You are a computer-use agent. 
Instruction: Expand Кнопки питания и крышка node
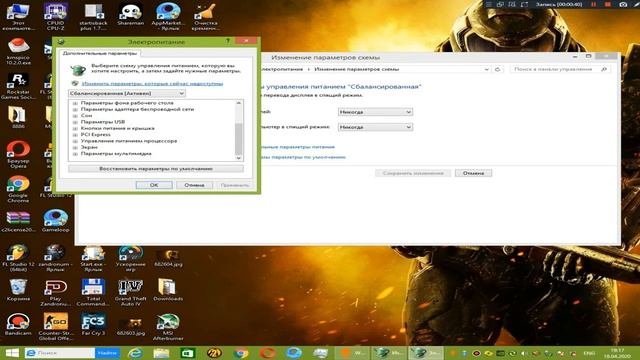(x=75, y=129)
